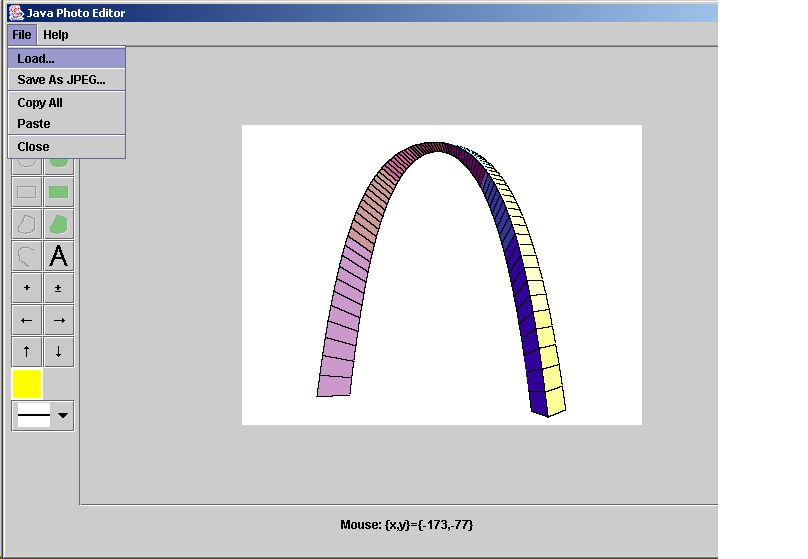The height and width of the screenshot is (559, 808).
Task: Choose Load... from the File menu
Action: point(66,58)
